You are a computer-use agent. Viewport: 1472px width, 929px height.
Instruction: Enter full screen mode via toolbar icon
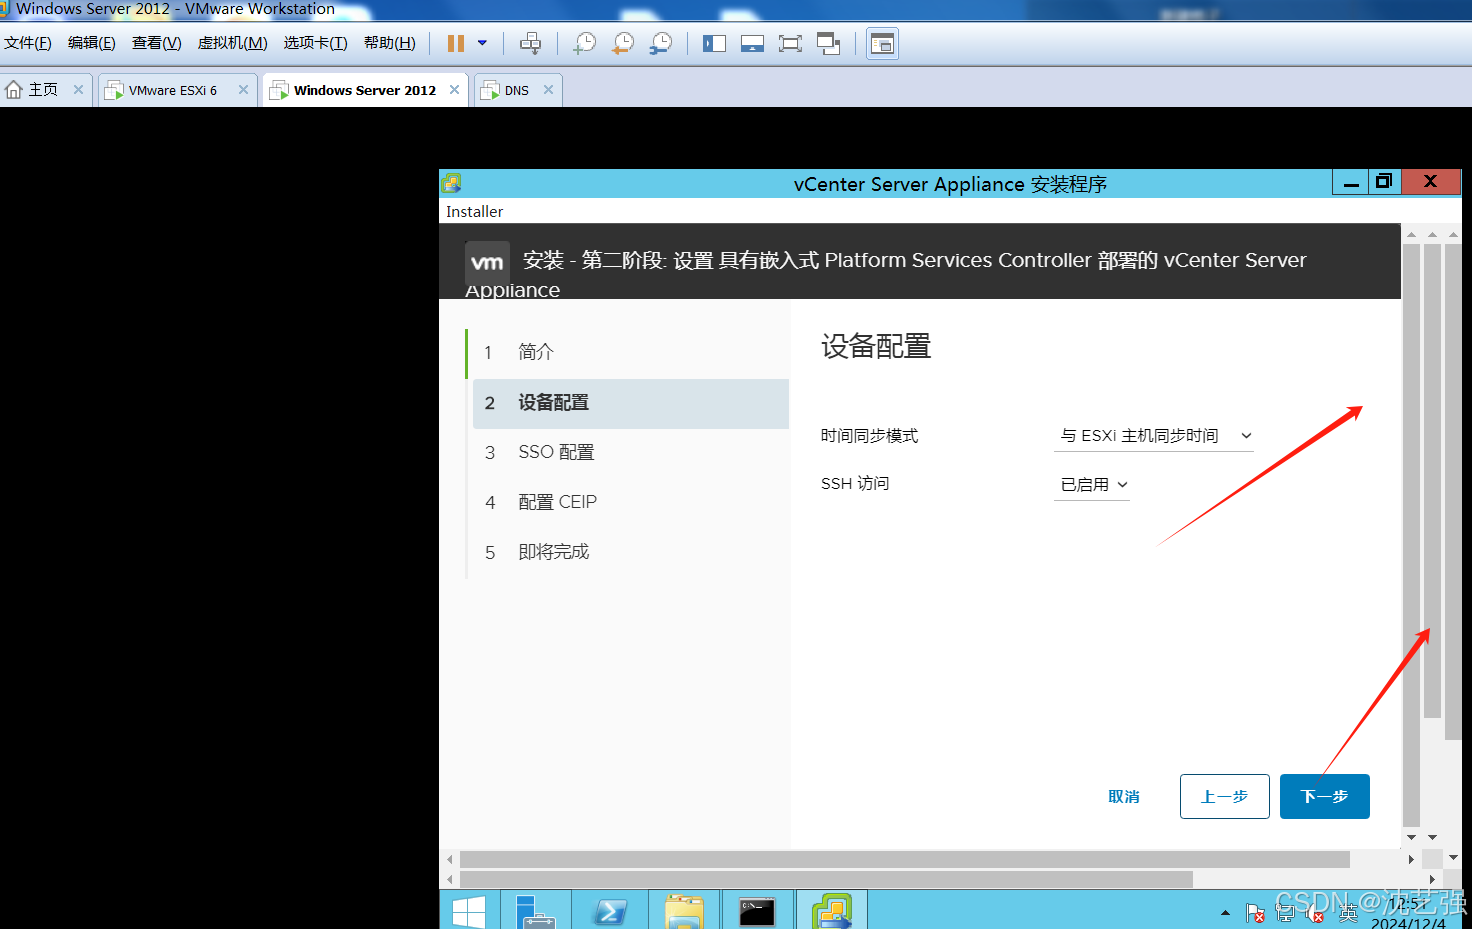coord(790,43)
